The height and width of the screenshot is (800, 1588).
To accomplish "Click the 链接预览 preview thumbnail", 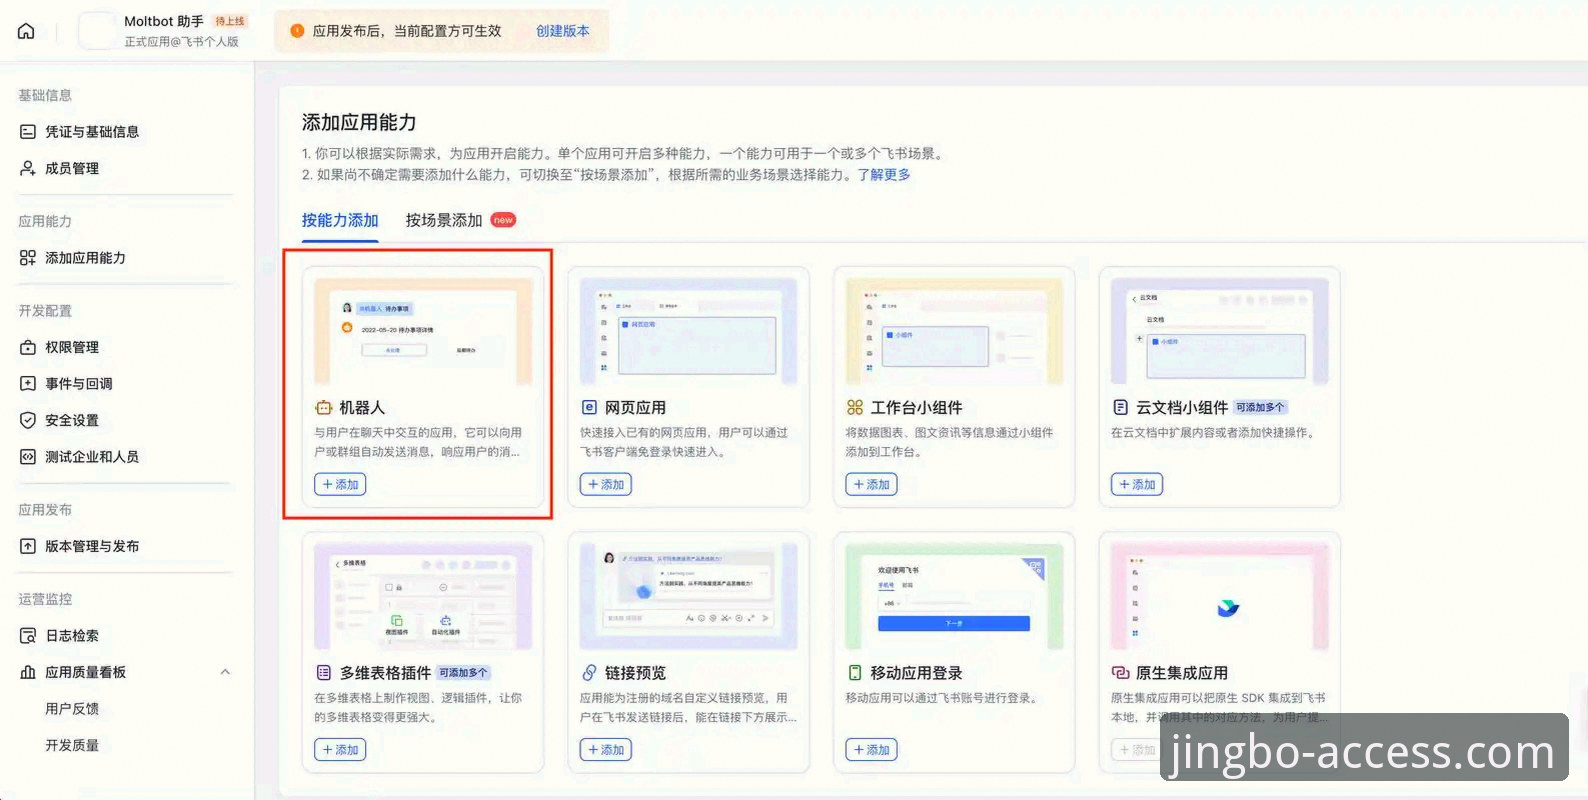I will [x=689, y=597].
